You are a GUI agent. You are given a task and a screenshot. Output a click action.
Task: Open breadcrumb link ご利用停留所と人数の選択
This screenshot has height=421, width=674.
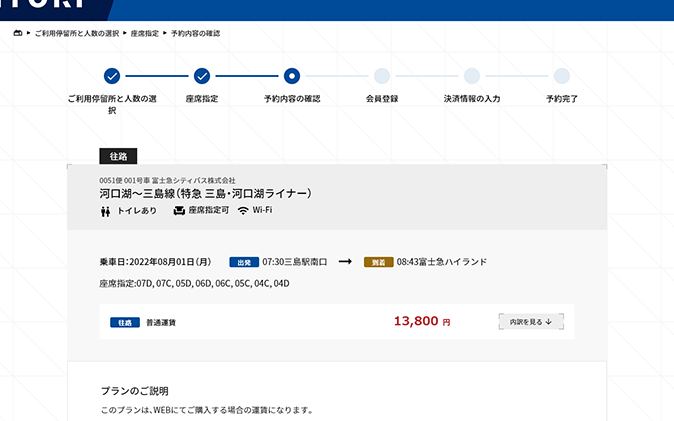(x=77, y=33)
